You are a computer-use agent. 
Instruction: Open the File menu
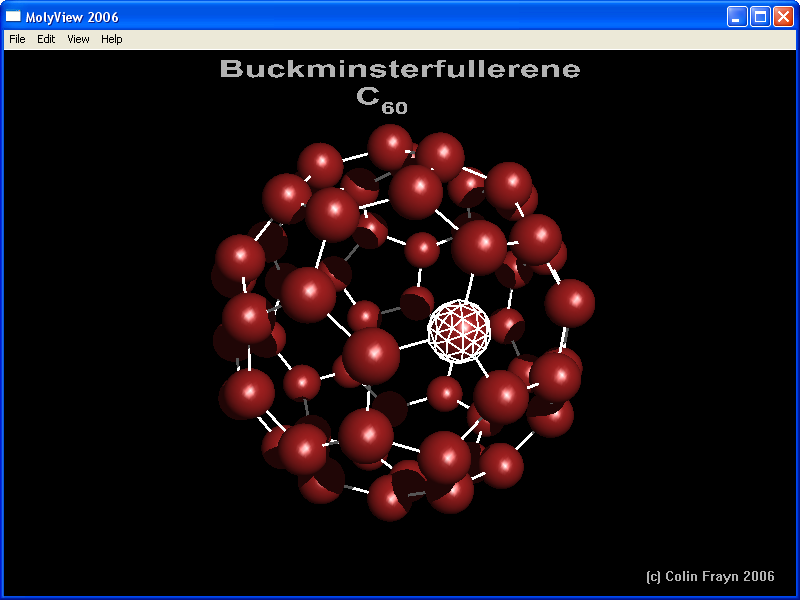[17, 39]
